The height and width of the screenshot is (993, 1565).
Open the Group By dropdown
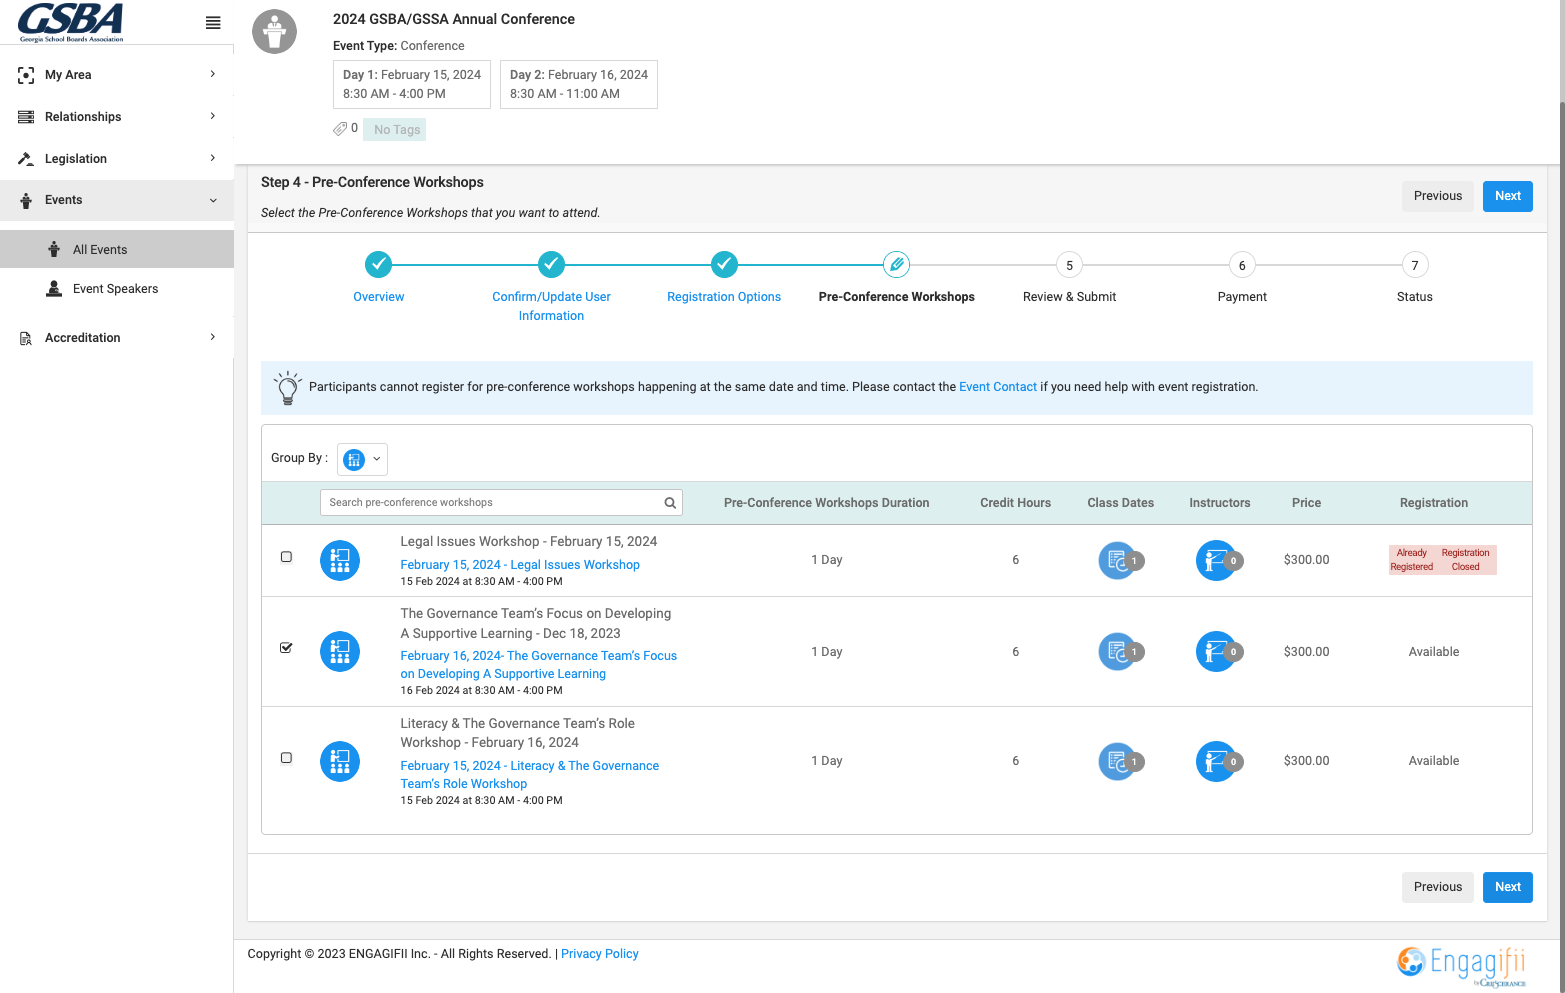[x=362, y=459]
